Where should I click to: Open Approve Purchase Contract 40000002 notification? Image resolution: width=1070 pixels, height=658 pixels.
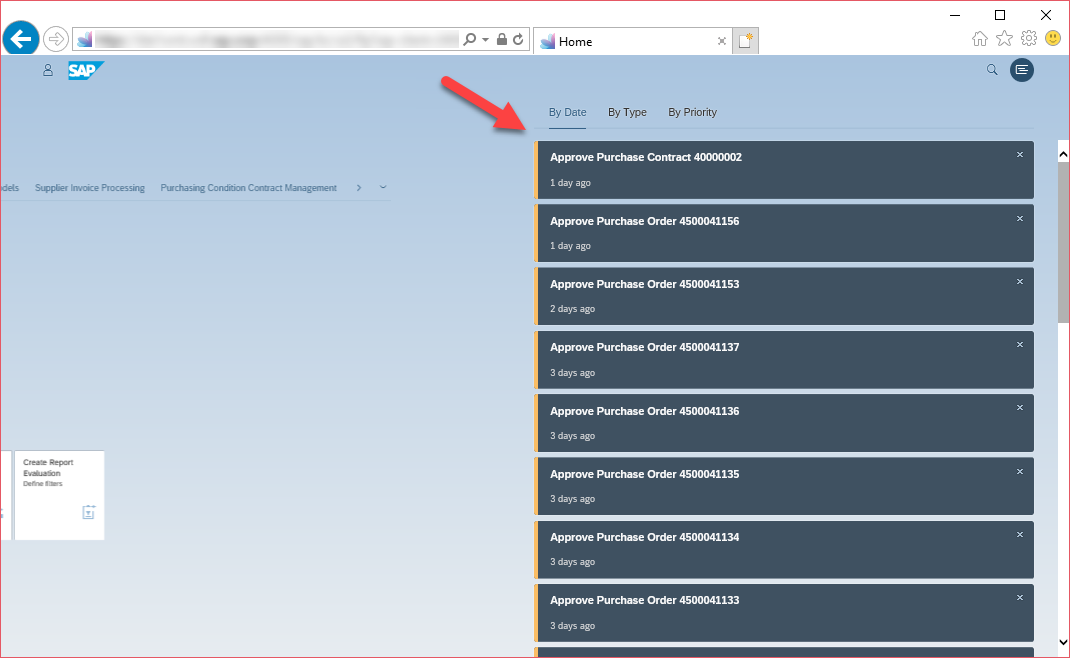[784, 170]
